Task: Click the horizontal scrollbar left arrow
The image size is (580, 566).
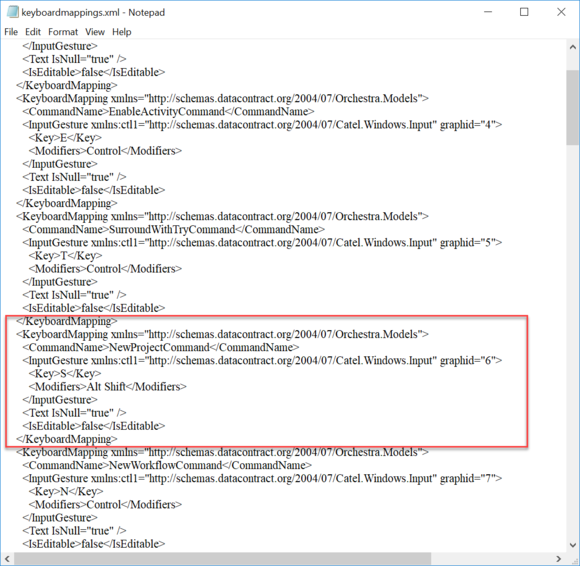Action: (7, 559)
